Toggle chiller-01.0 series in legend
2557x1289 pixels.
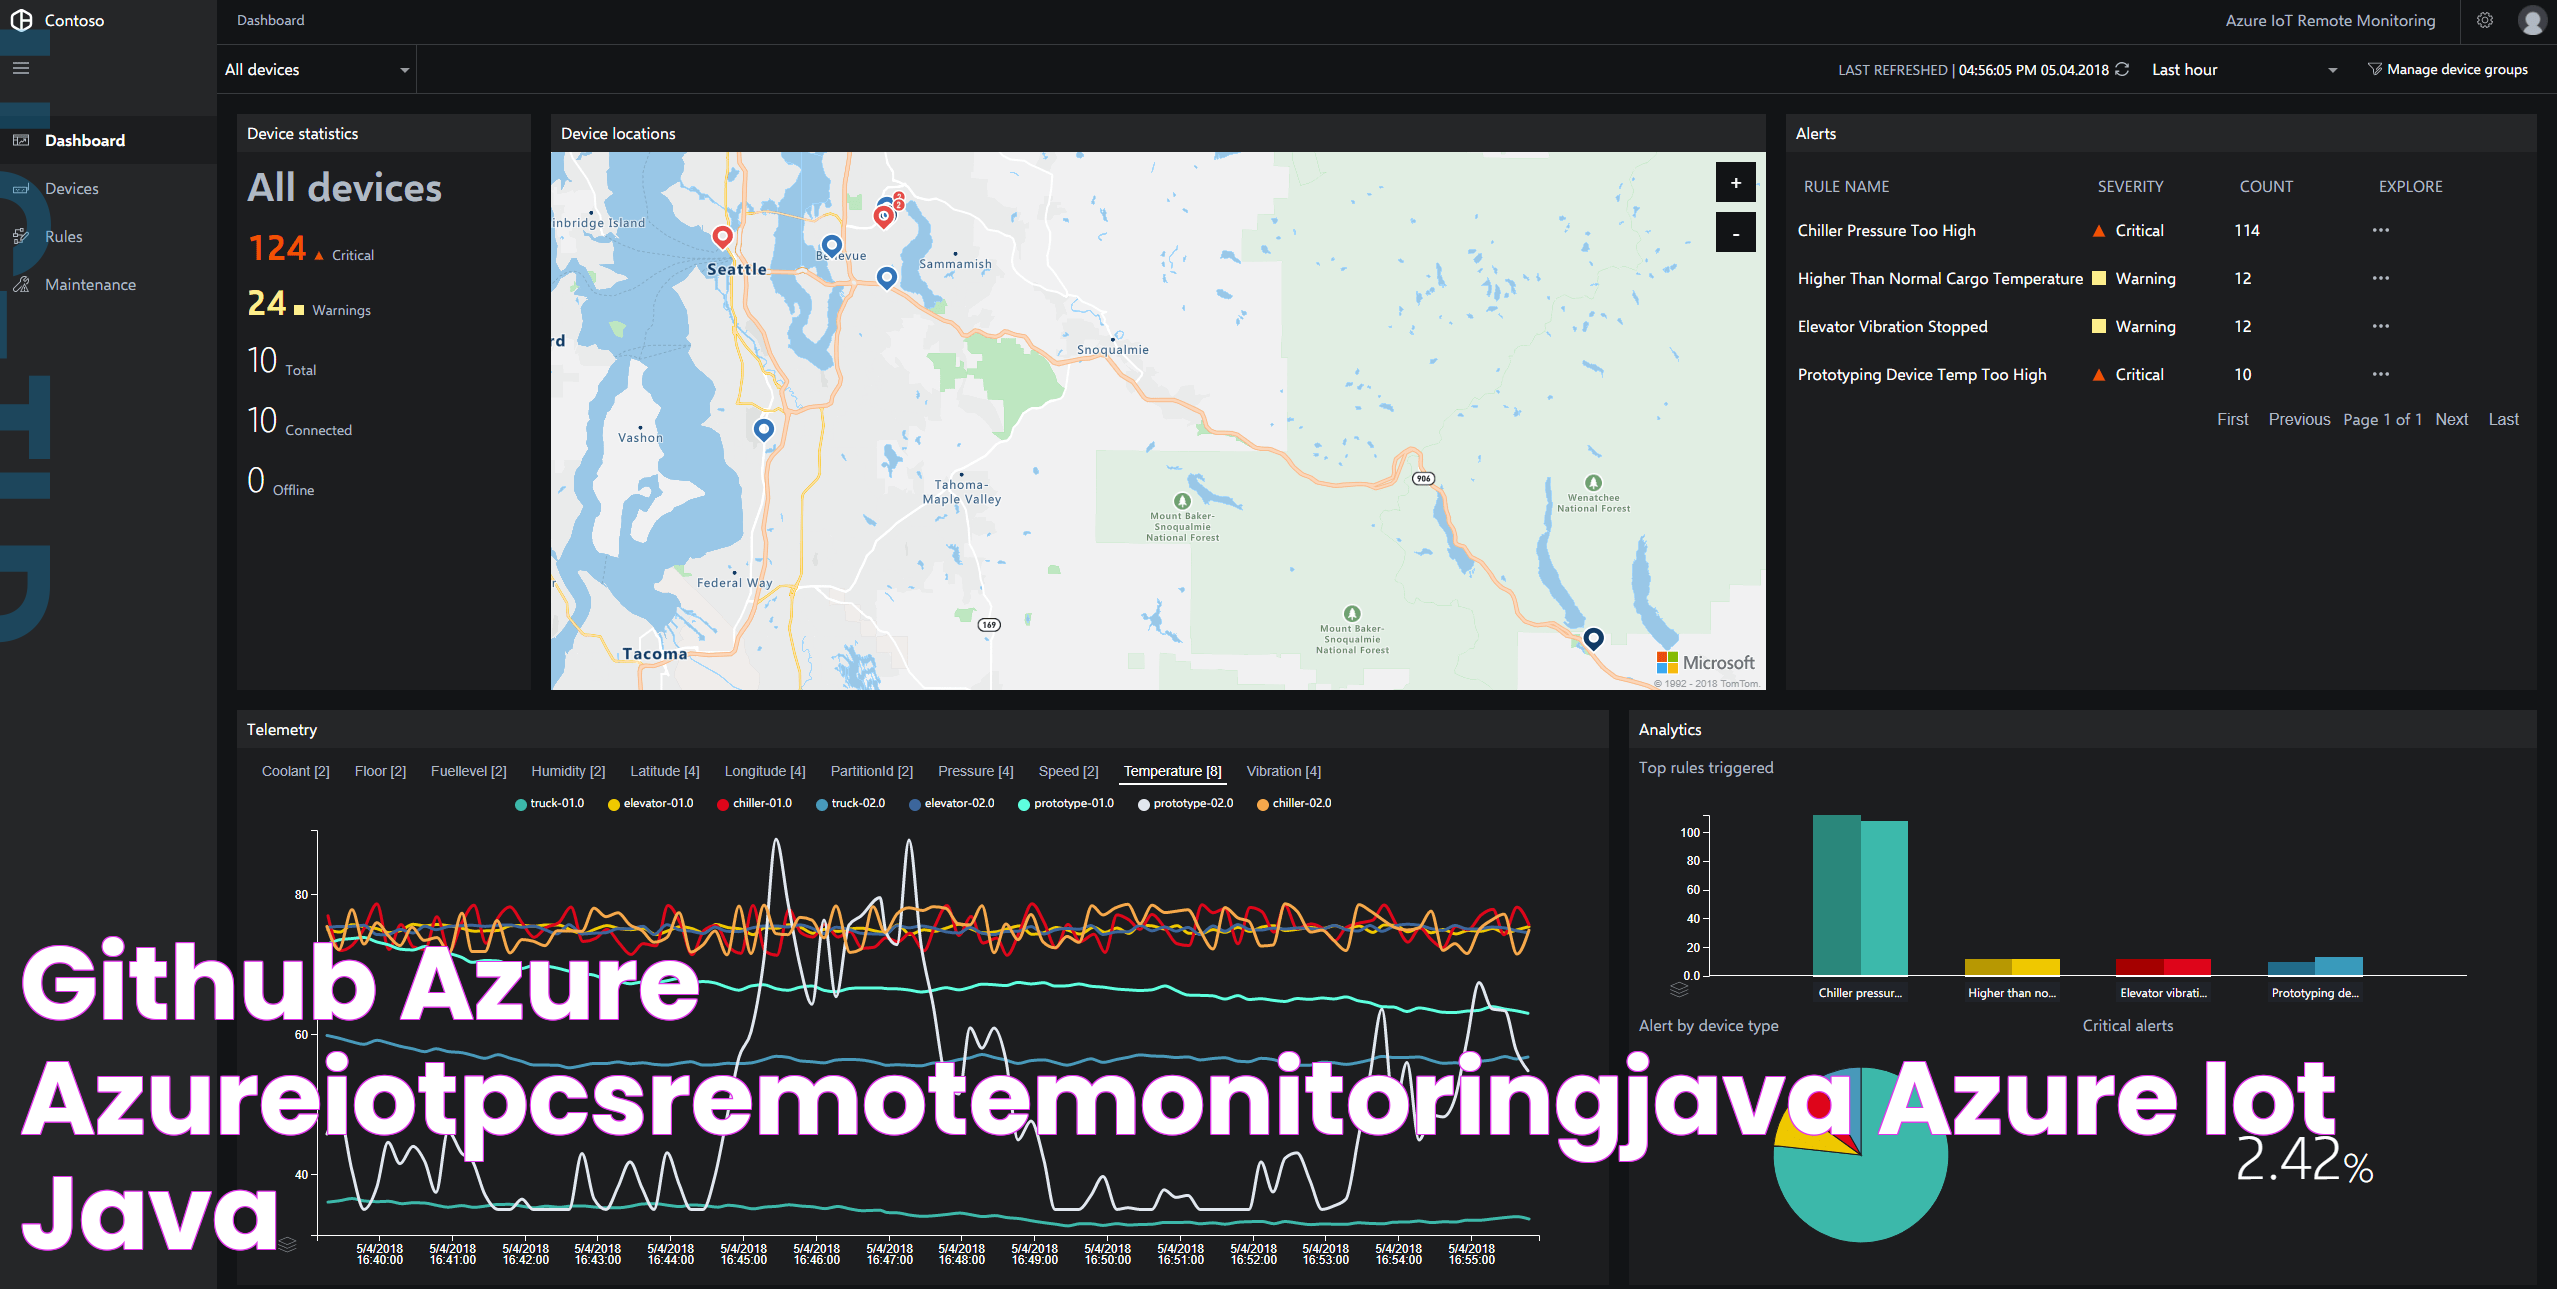(x=754, y=804)
